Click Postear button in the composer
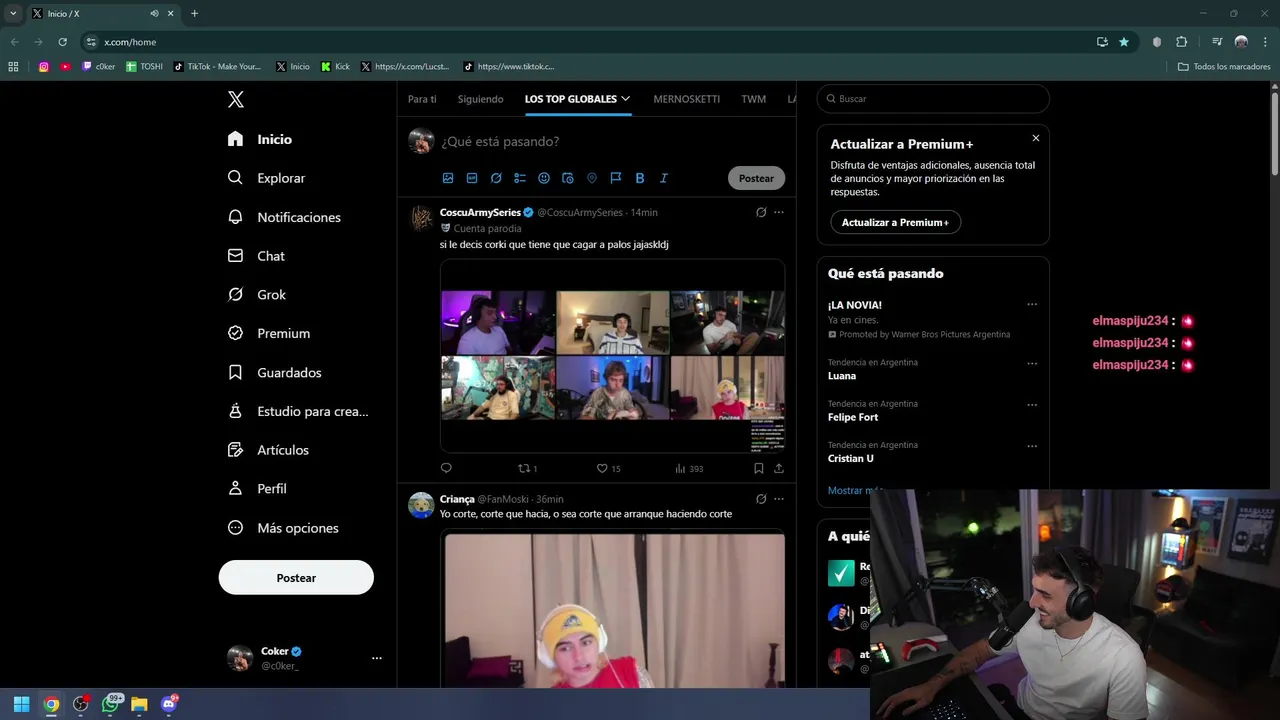Image resolution: width=1280 pixels, height=720 pixels. (x=756, y=178)
